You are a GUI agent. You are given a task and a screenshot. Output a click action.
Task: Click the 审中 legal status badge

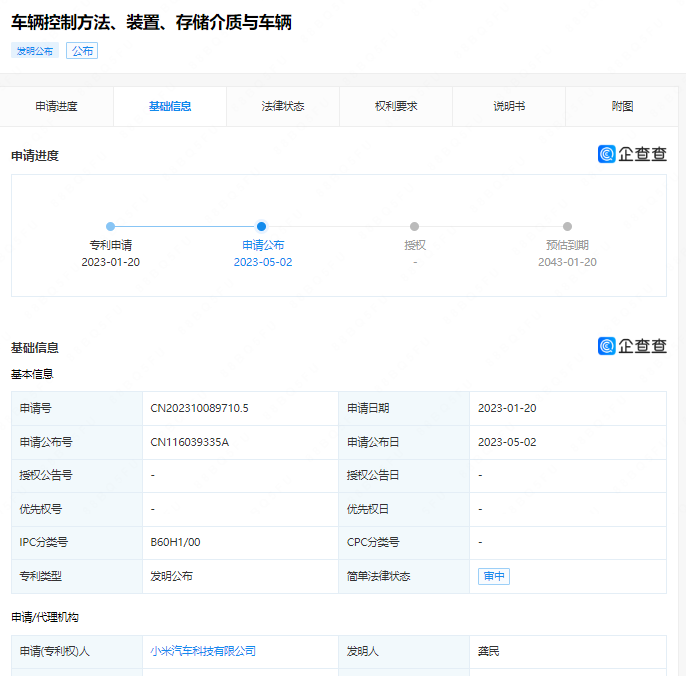click(494, 576)
